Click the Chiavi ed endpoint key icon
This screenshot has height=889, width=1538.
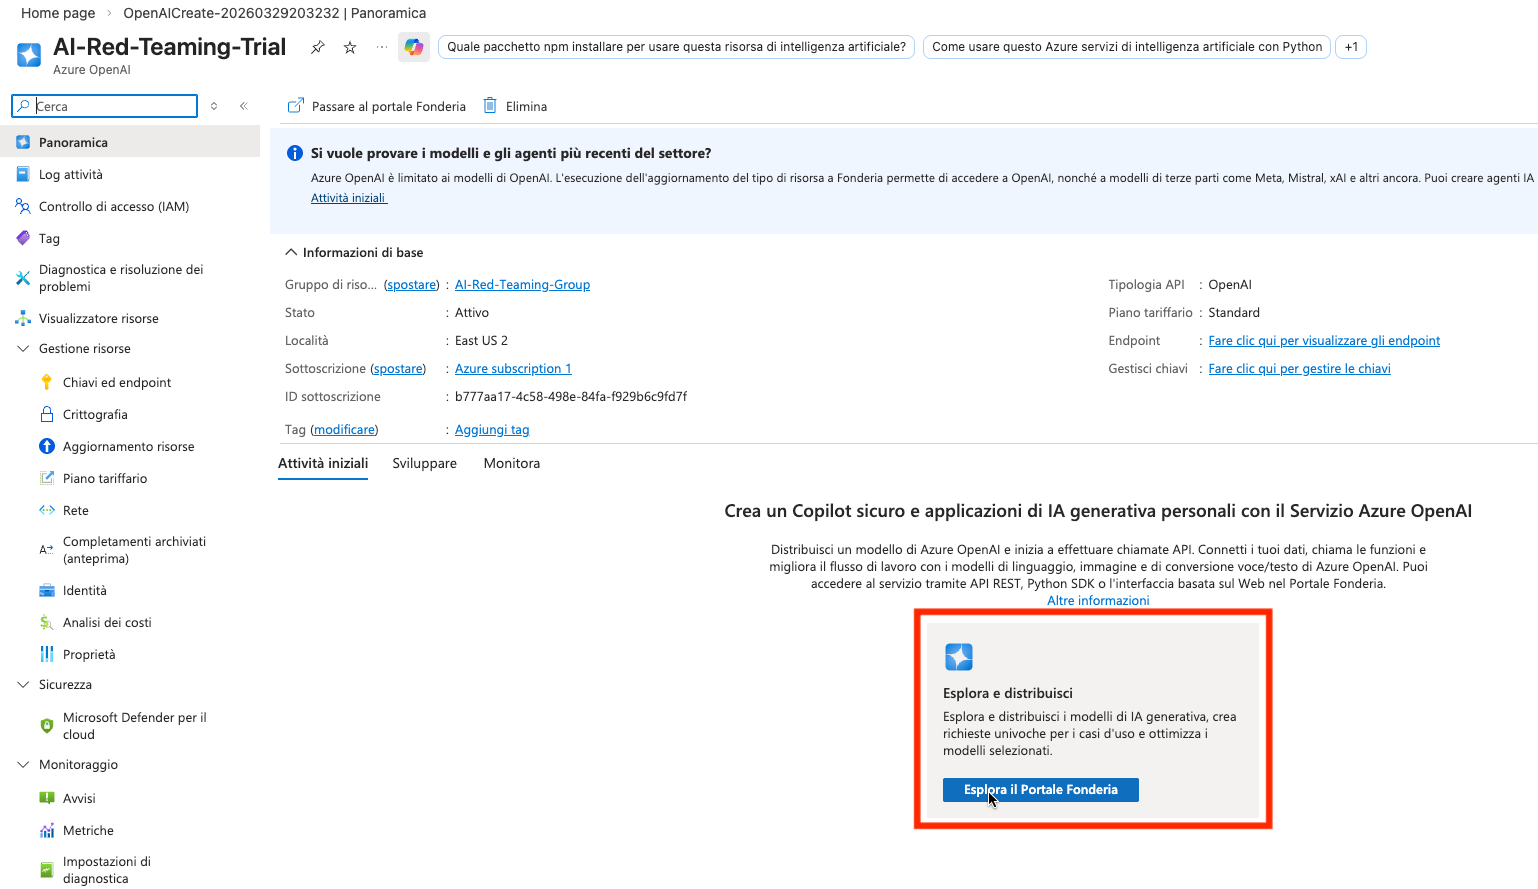point(47,383)
